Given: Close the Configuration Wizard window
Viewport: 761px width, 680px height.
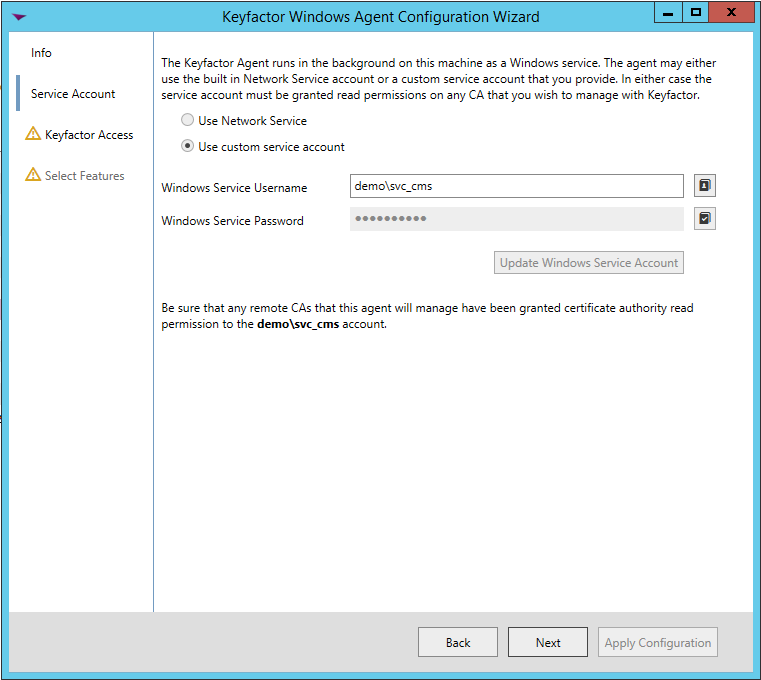Looking at the screenshot, I should click(x=731, y=12).
